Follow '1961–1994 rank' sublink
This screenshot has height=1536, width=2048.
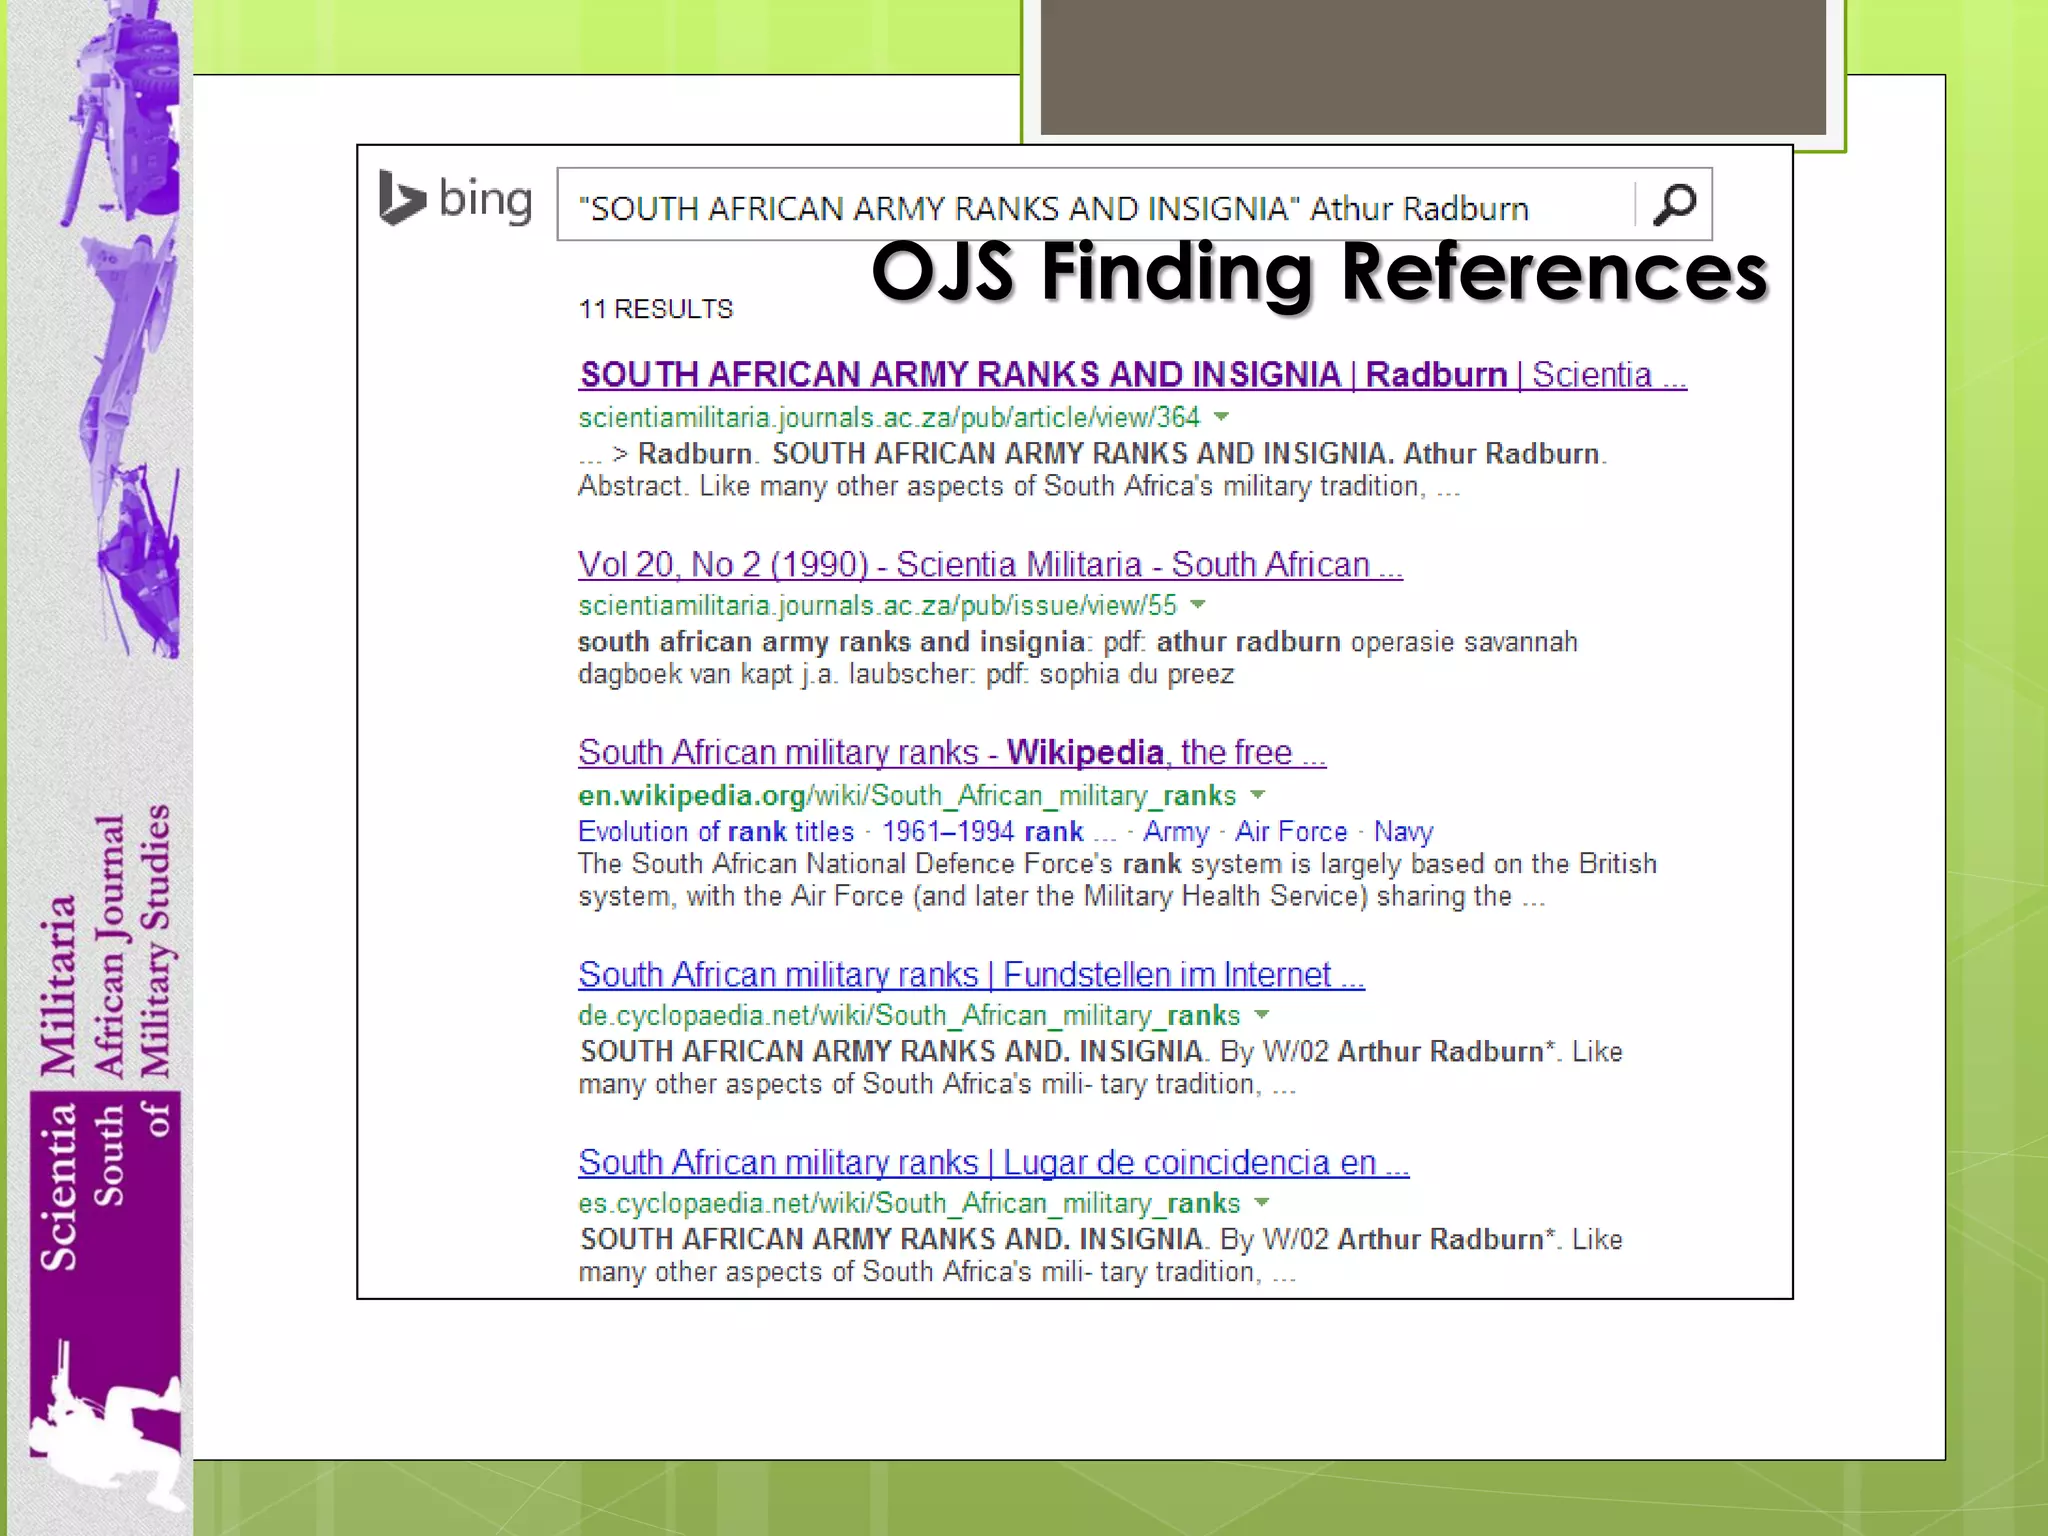(982, 831)
